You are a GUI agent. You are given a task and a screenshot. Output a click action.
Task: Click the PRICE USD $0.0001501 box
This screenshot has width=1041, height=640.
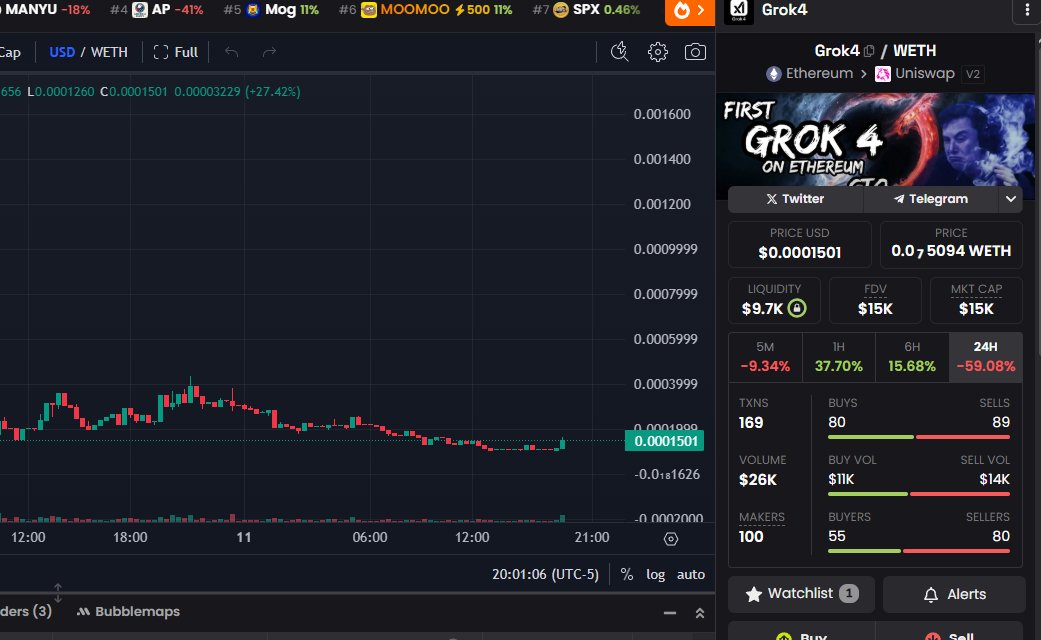799,244
